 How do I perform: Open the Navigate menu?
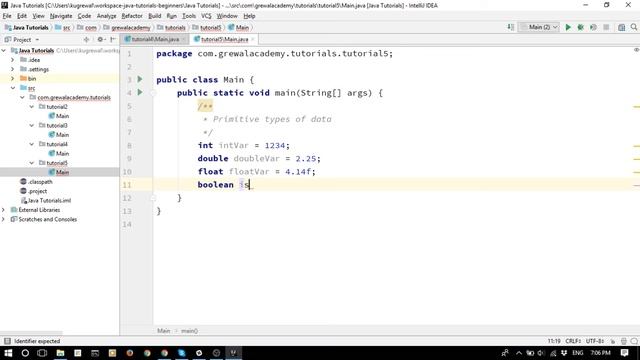pyautogui.click(x=61, y=16)
